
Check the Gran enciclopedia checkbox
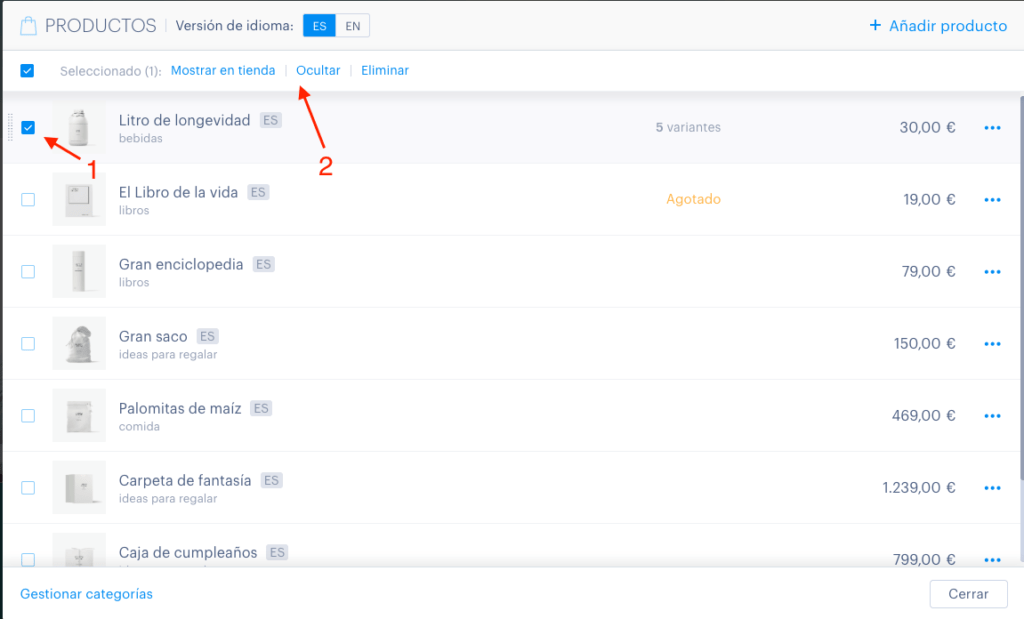(27, 271)
